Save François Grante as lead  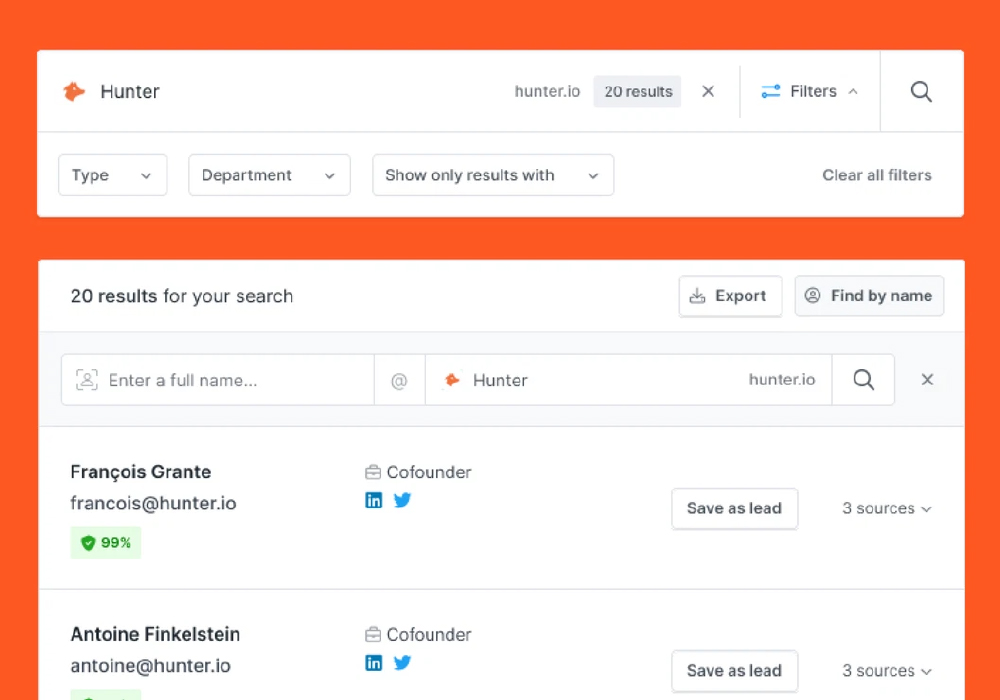[734, 508]
